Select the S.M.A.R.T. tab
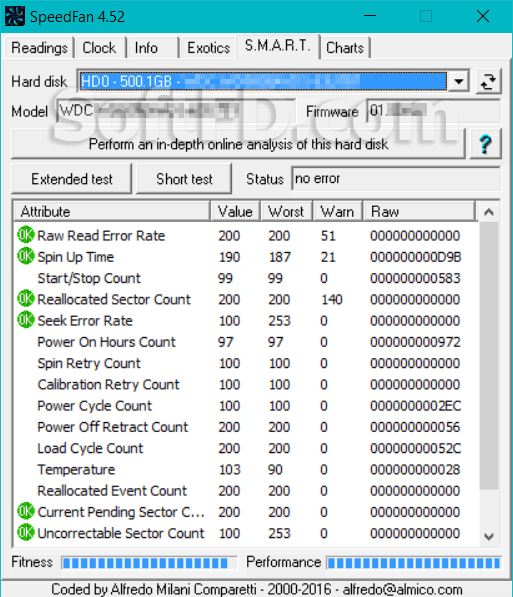The width and height of the screenshot is (513, 597). (278, 46)
